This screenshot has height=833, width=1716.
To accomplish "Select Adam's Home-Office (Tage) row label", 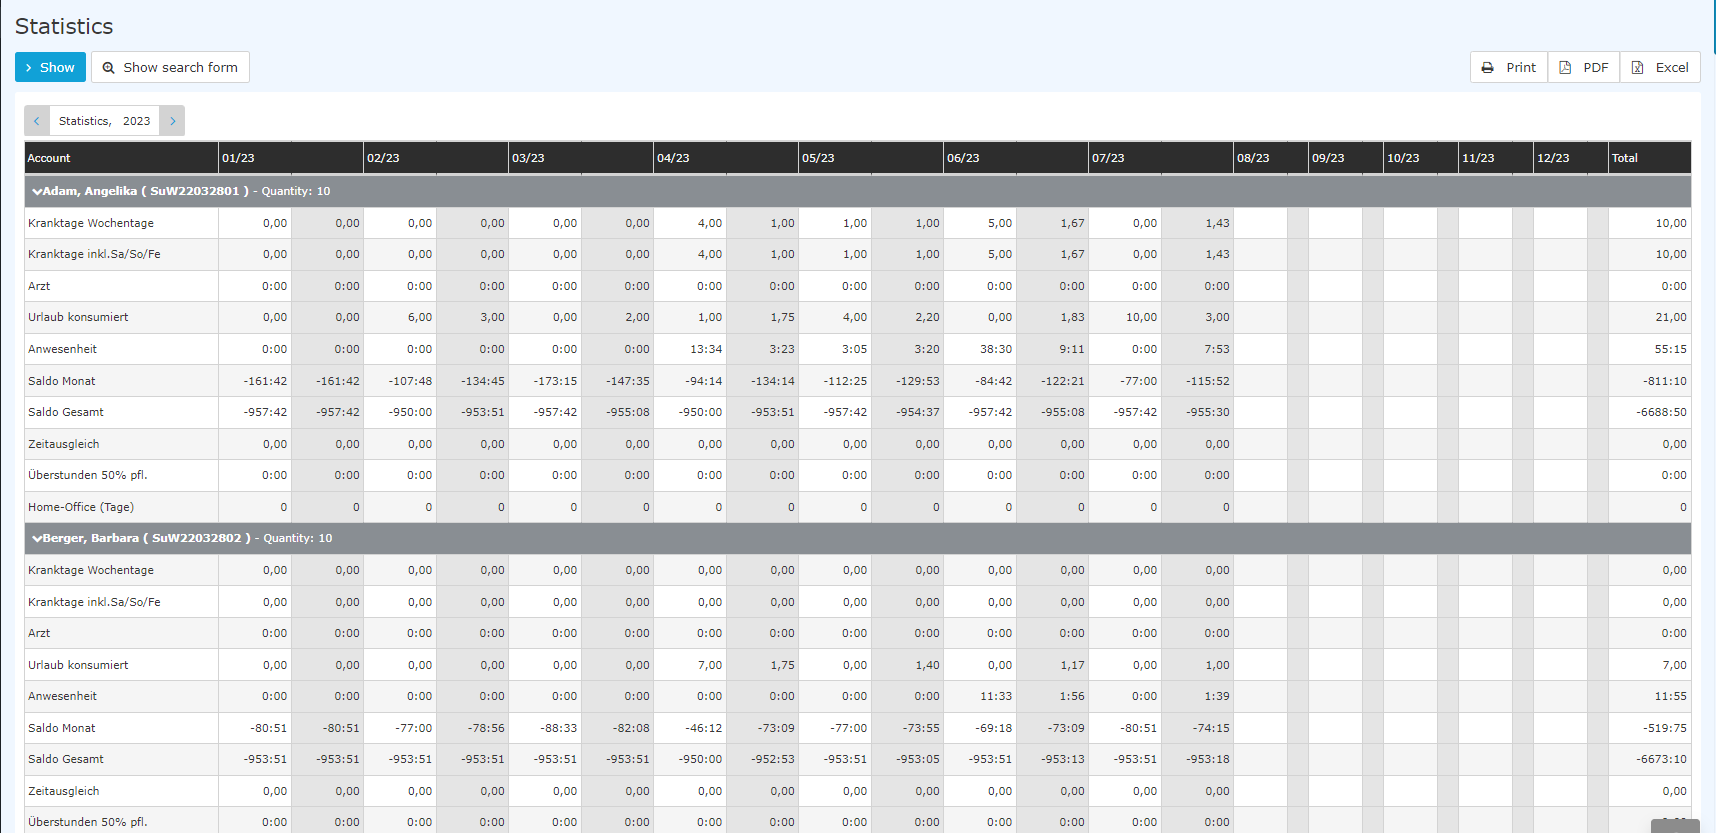I will [81, 507].
